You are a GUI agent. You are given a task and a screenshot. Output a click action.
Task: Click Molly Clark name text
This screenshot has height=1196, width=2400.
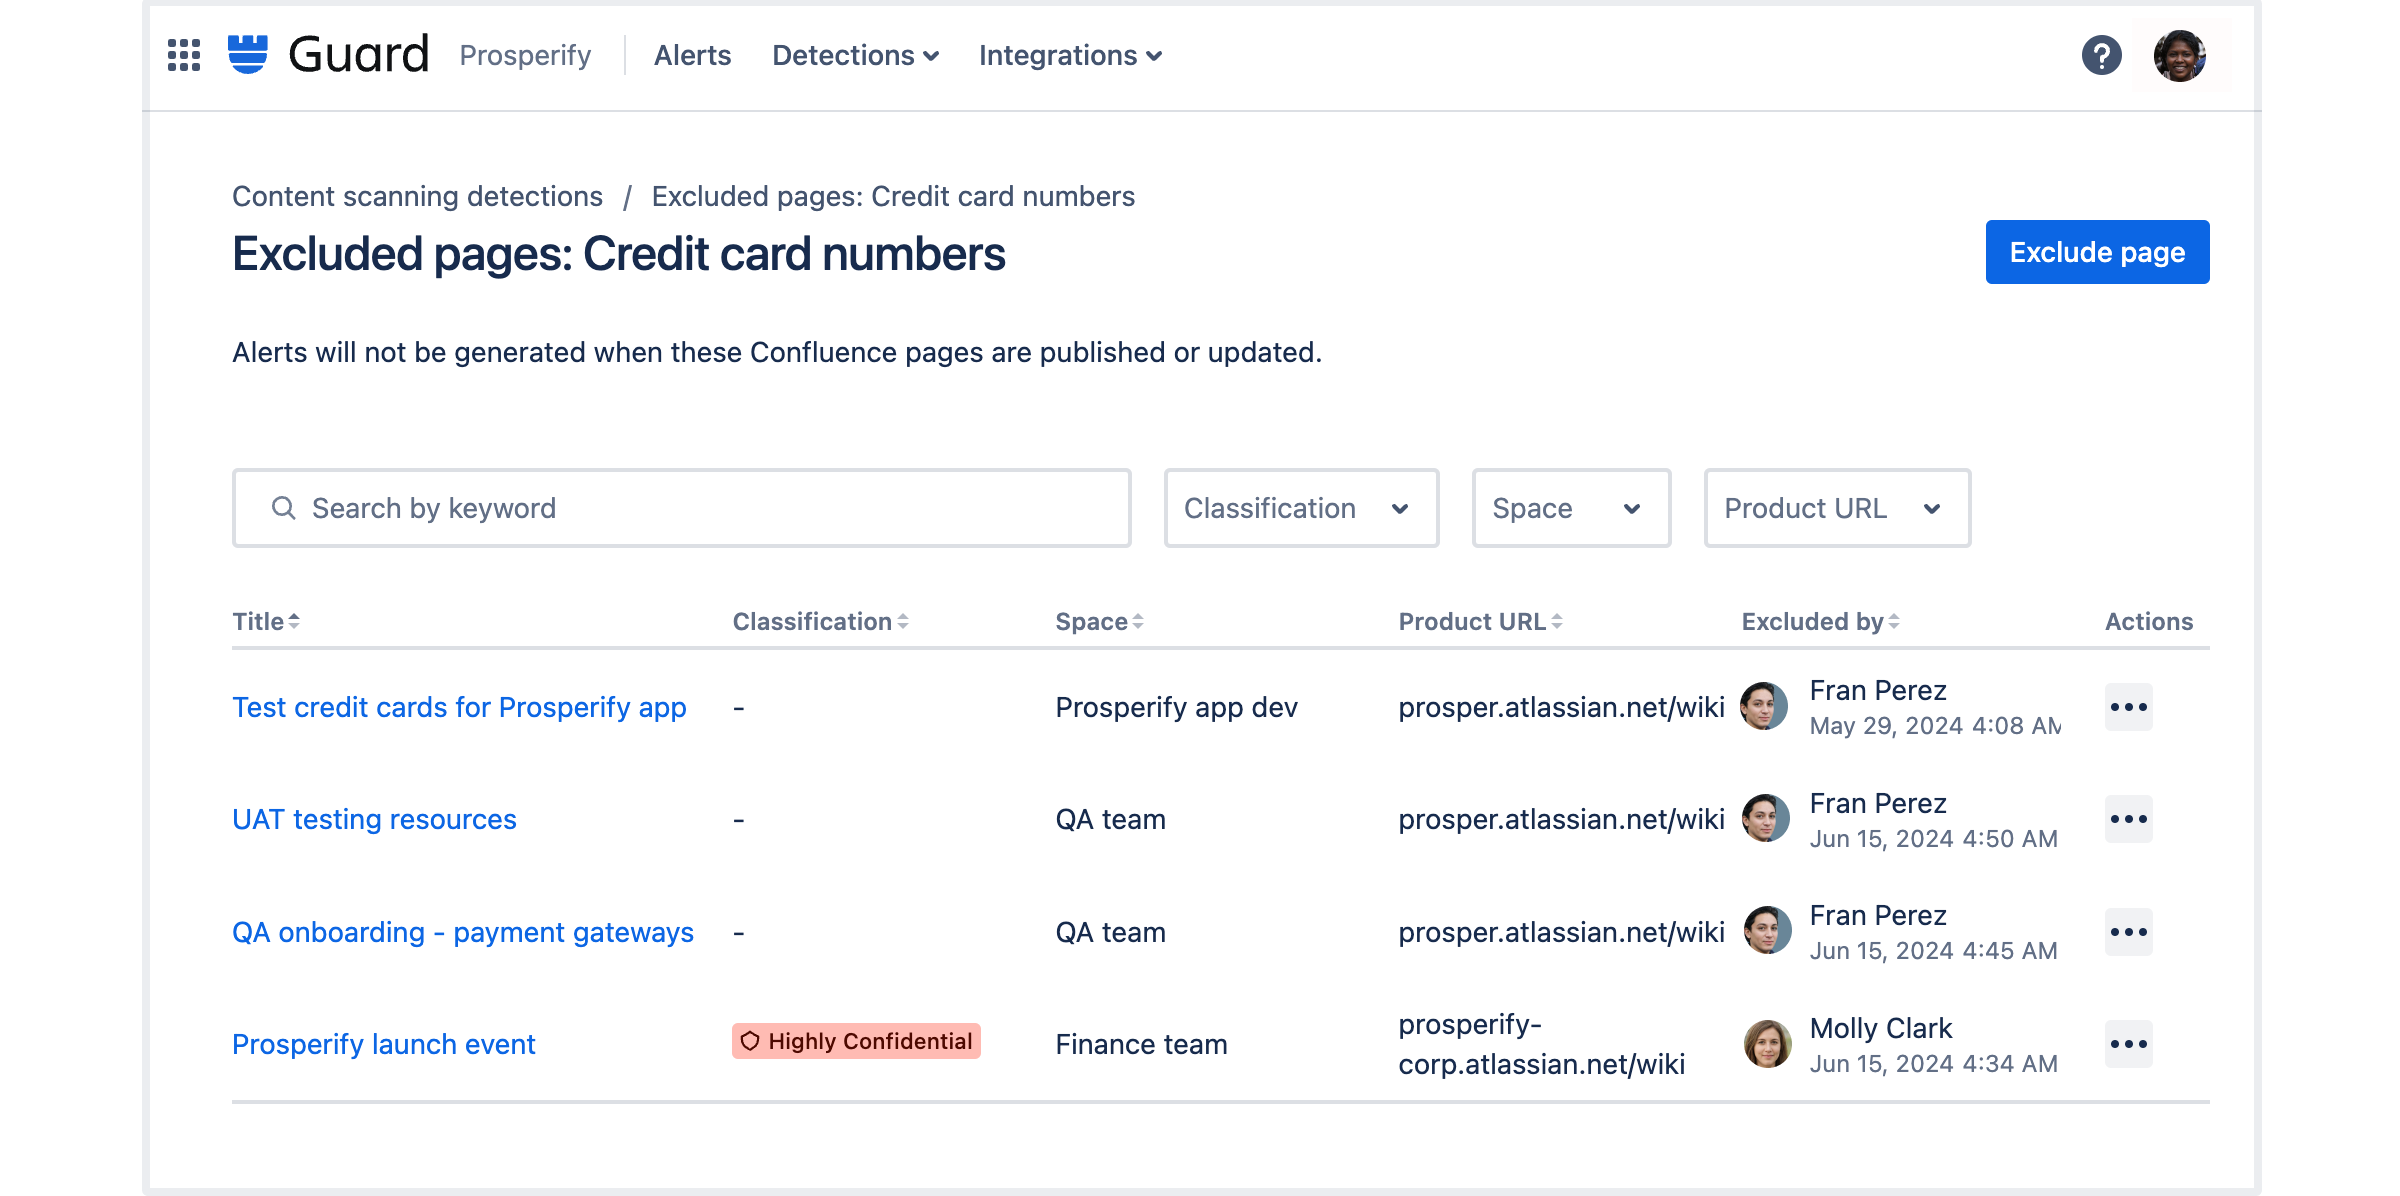pyautogui.click(x=1880, y=1028)
